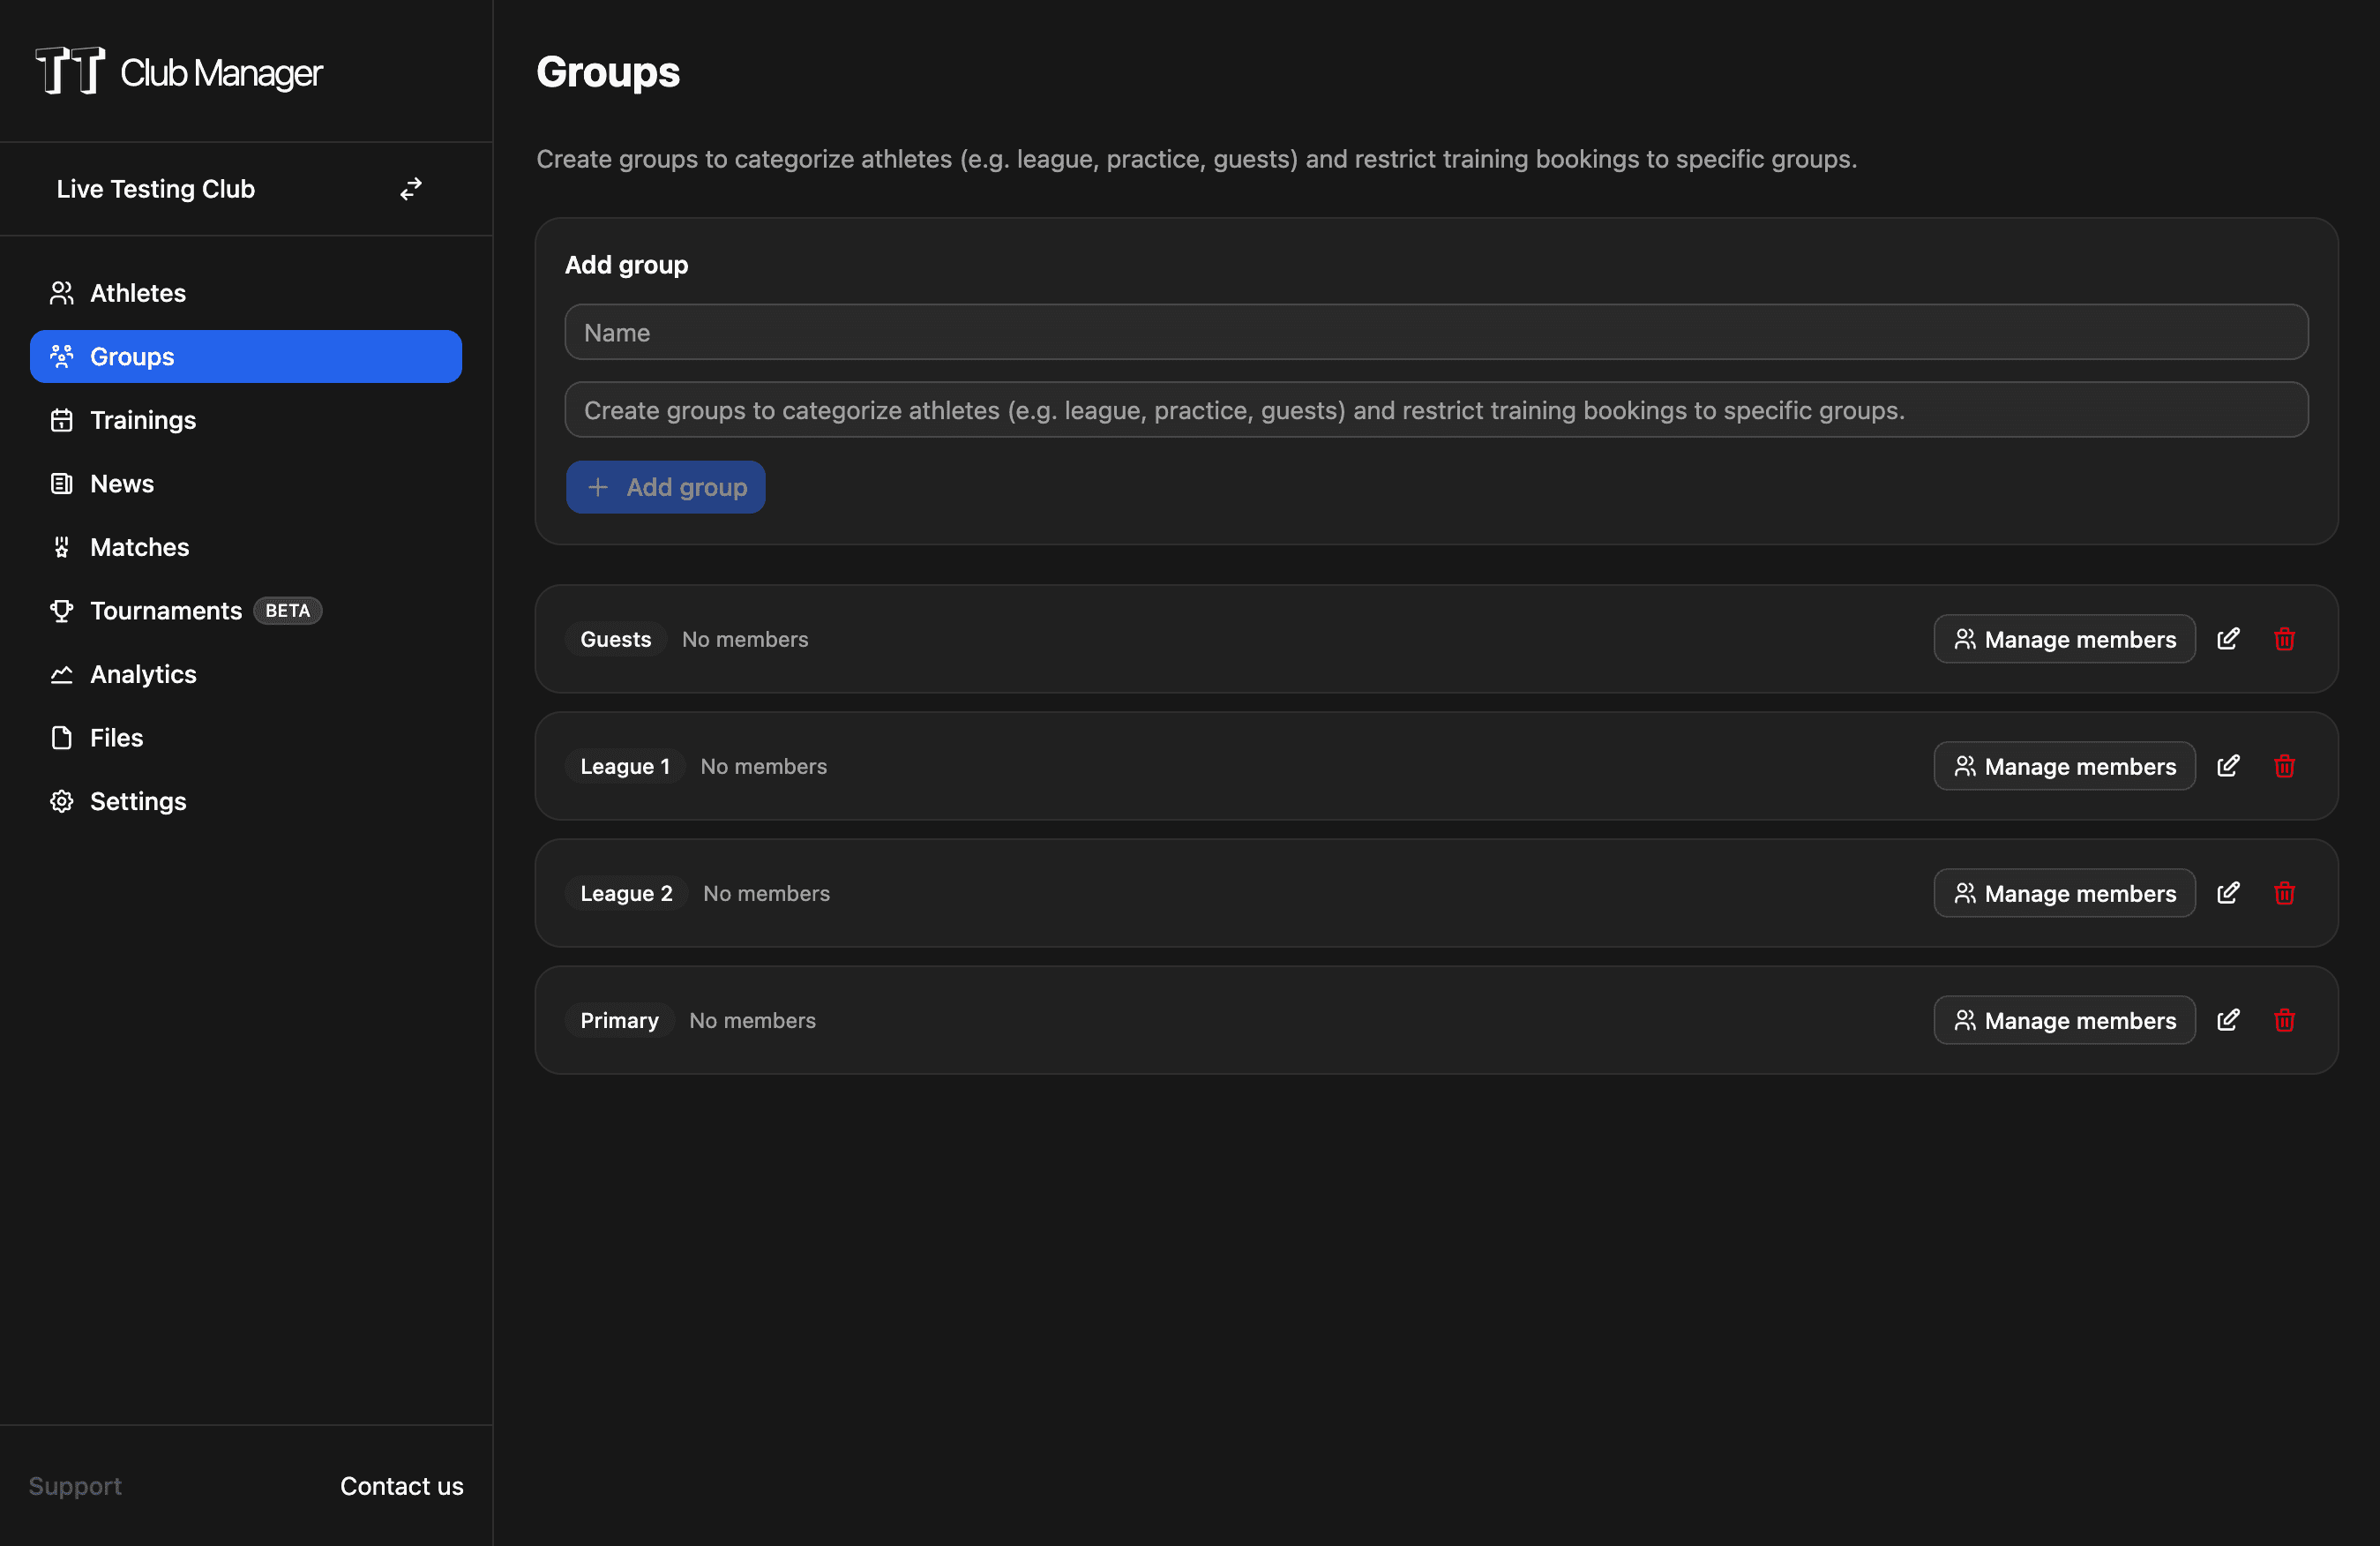Delete the League 2 group
2380x1546 pixels.
(x=2284, y=893)
